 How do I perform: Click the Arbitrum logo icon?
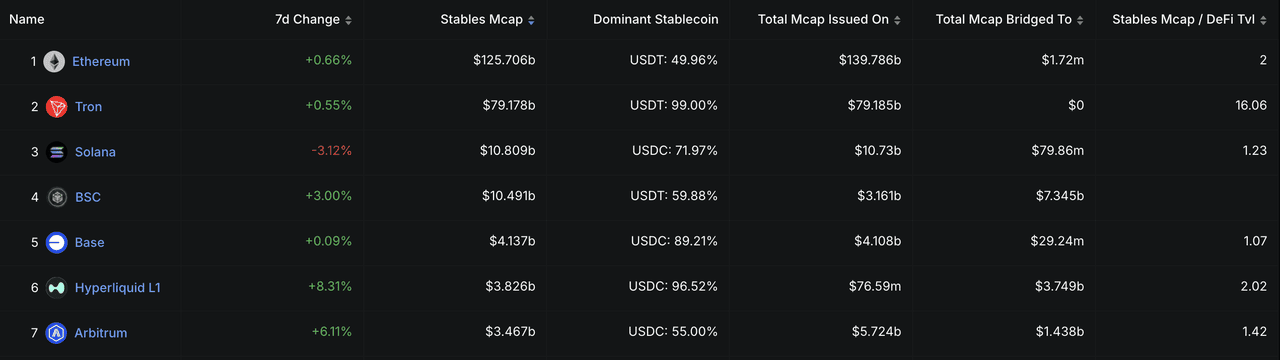57,333
